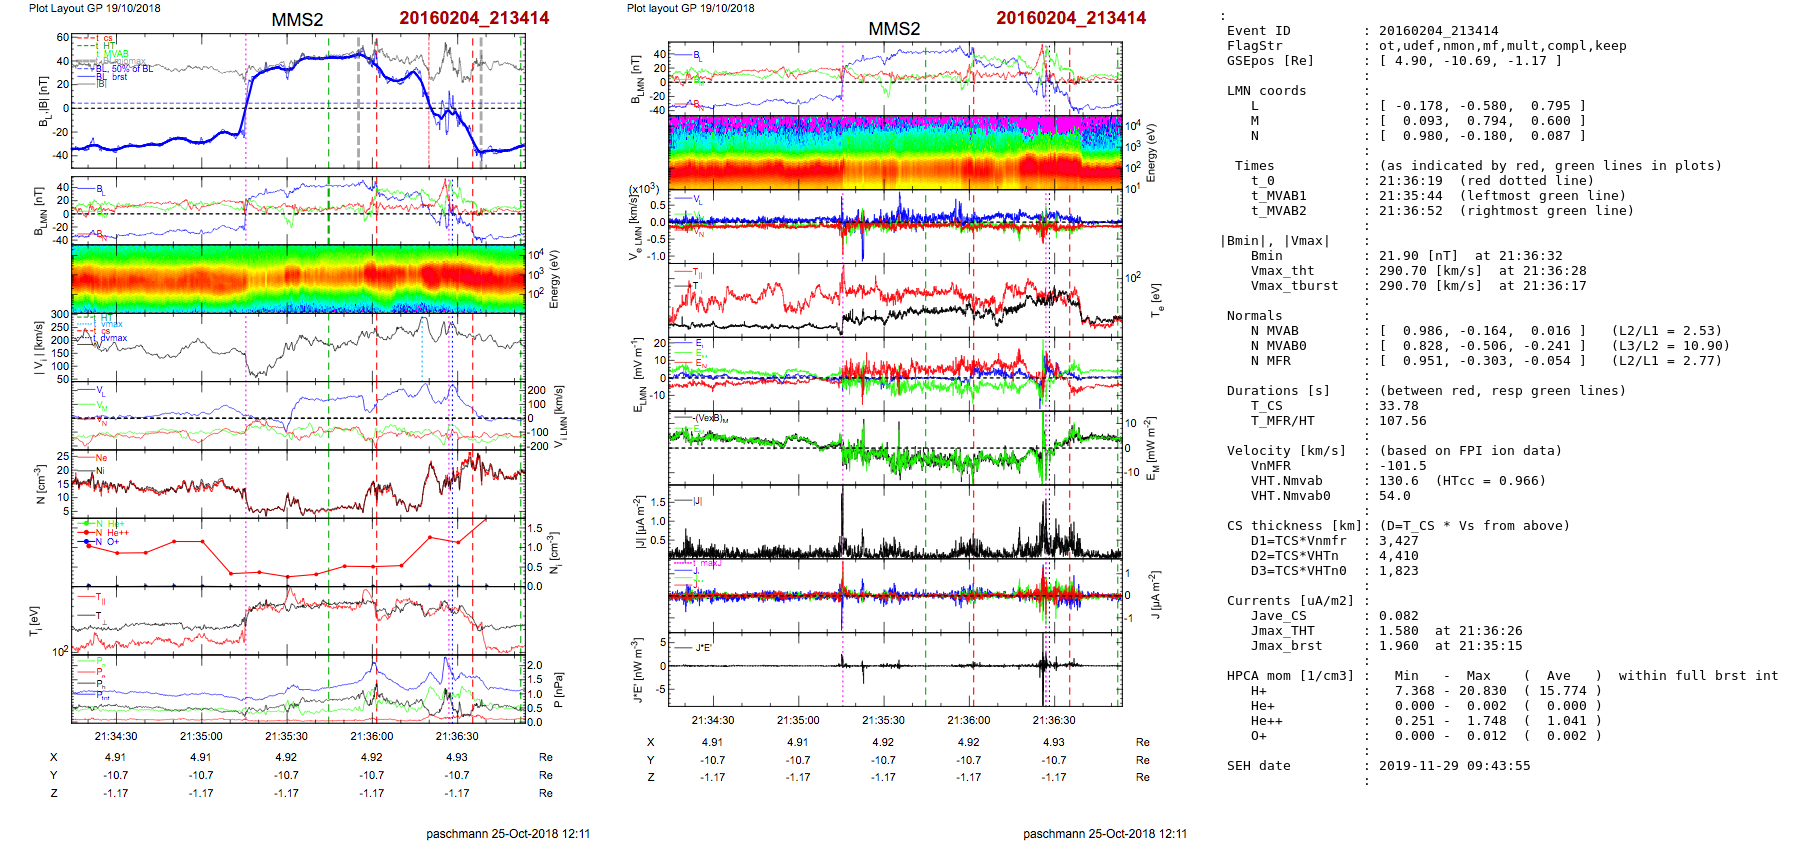Click the 'HPCA mom [1/cm3]' heading
Screen dimensions: 1804x841
pos(1290,676)
